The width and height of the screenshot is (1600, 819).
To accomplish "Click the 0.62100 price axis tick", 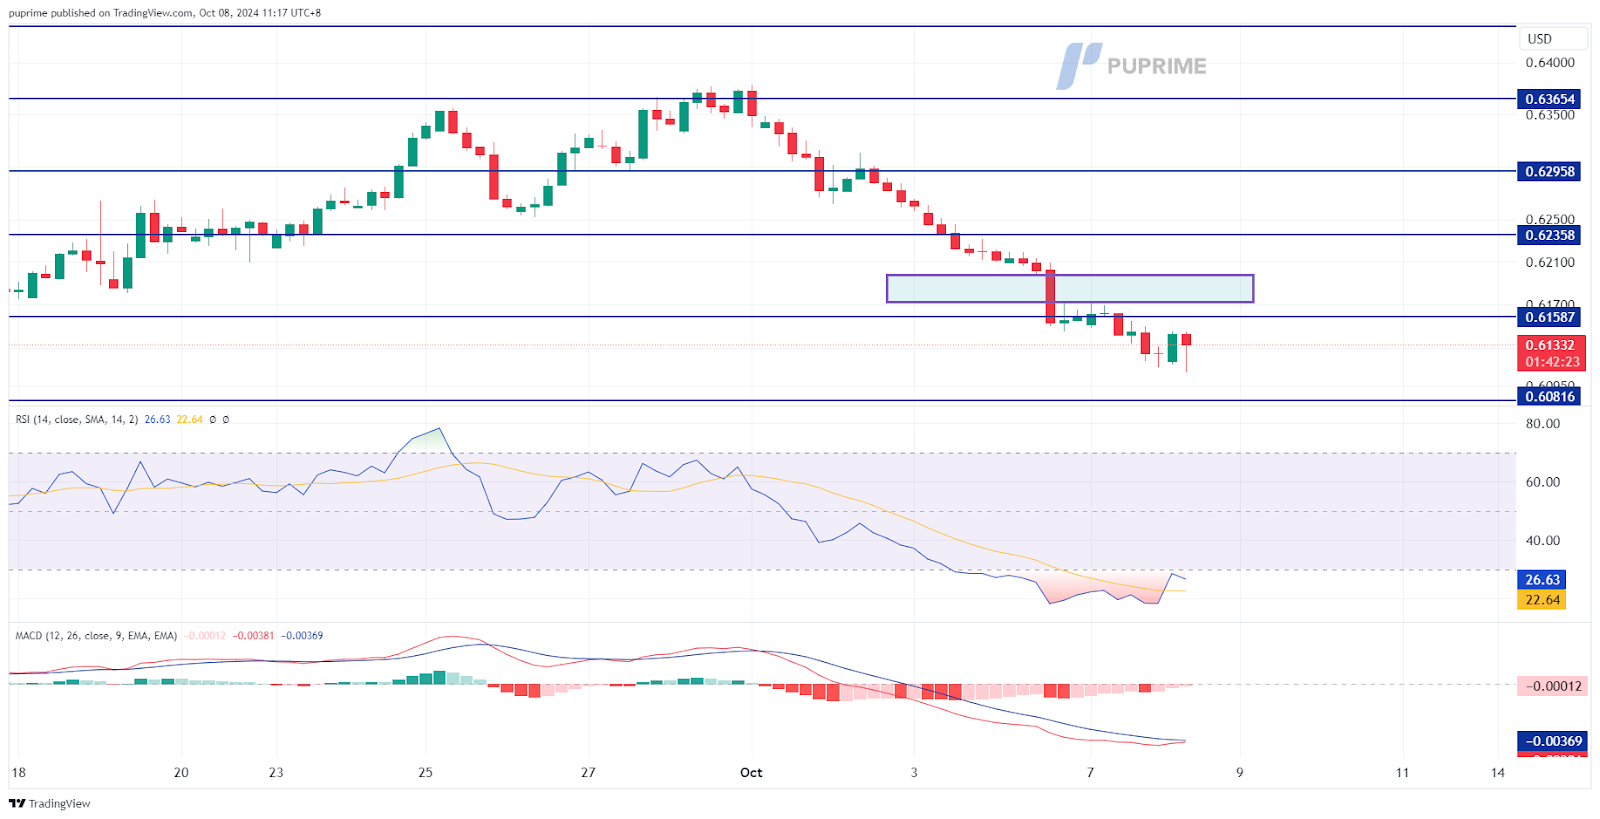I will tap(1550, 262).
